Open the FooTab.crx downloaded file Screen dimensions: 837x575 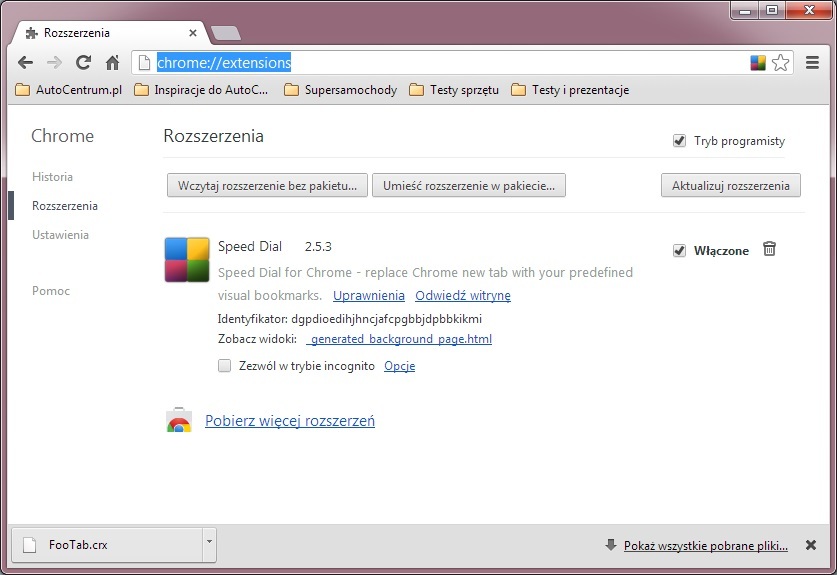(x=107, y=545)
